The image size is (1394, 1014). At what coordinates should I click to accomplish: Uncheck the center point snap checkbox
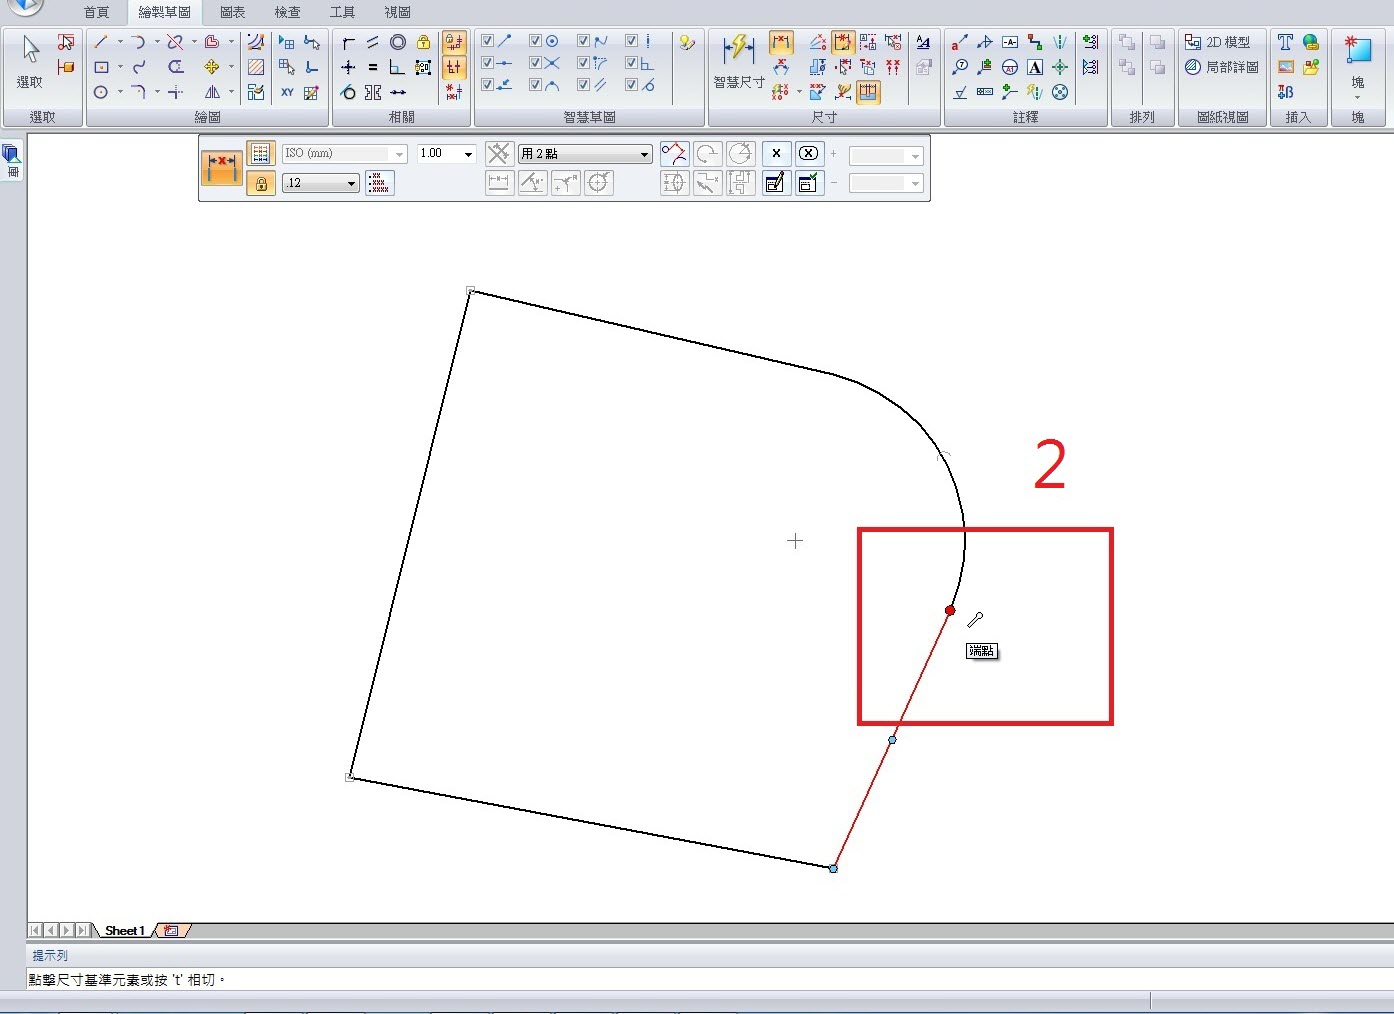535,41
